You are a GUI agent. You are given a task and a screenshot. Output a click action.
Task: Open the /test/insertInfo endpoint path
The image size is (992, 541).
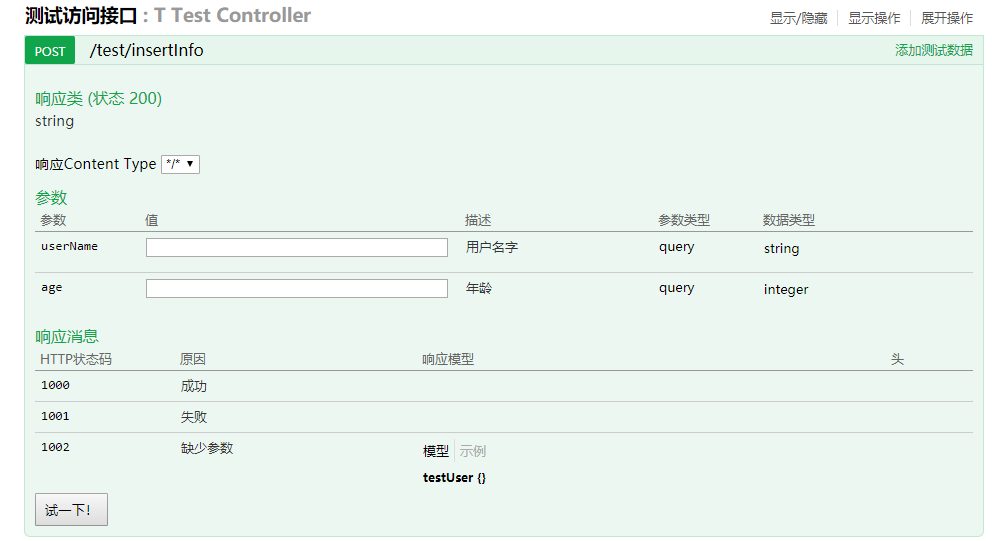coord(146,51)
